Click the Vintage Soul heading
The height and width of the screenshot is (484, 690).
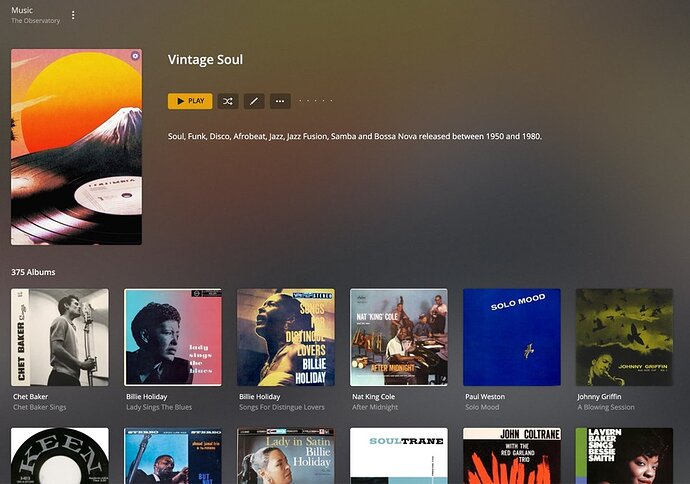click(205, 59)
